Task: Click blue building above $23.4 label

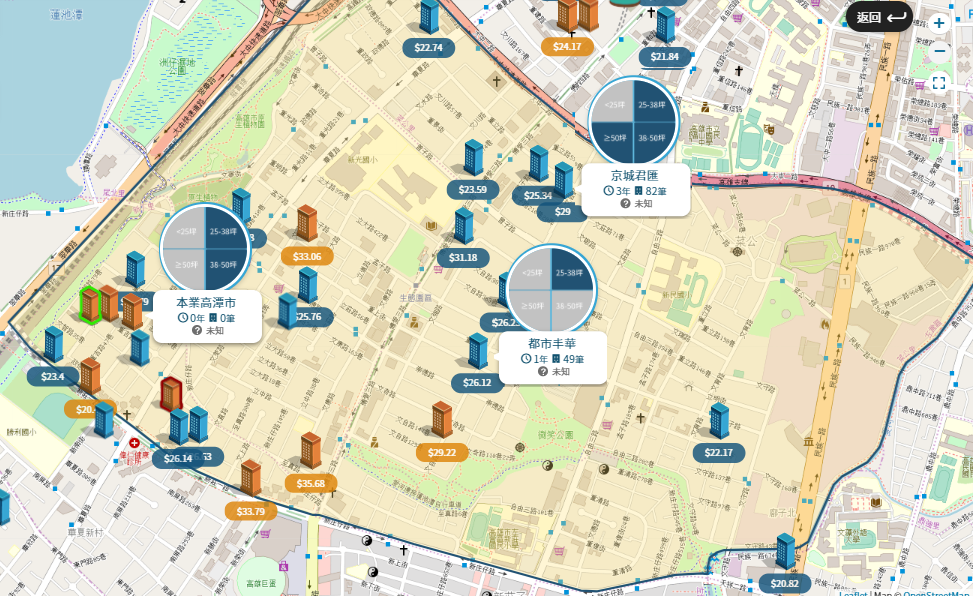Action: pos(53,345)
